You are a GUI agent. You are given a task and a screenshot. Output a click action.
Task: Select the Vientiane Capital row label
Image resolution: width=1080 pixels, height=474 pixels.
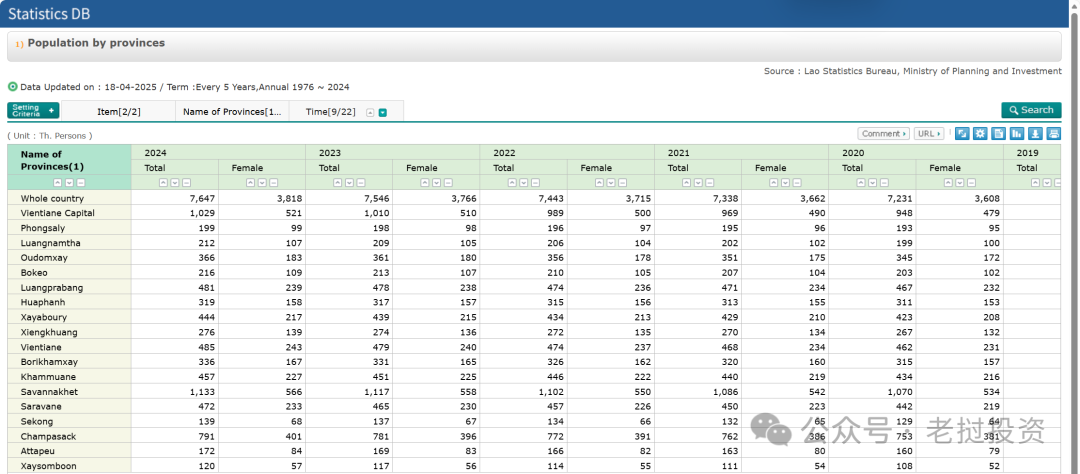pos(58,213)
